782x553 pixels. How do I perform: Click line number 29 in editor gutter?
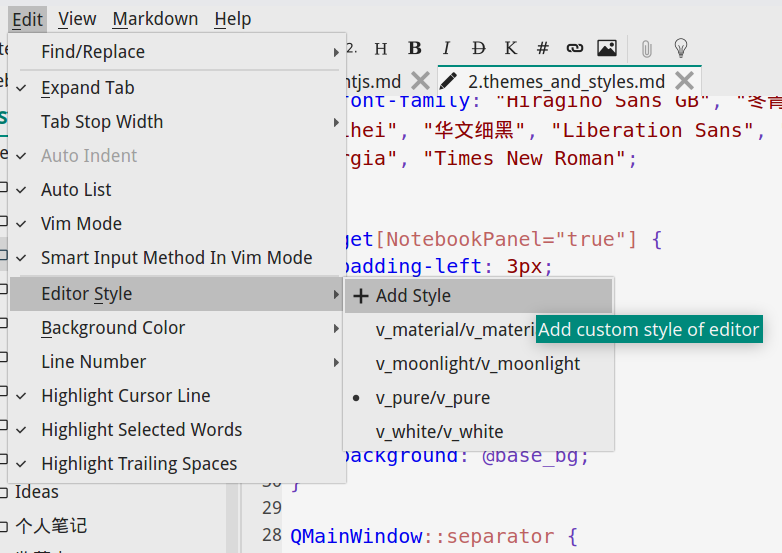point(272,508)
